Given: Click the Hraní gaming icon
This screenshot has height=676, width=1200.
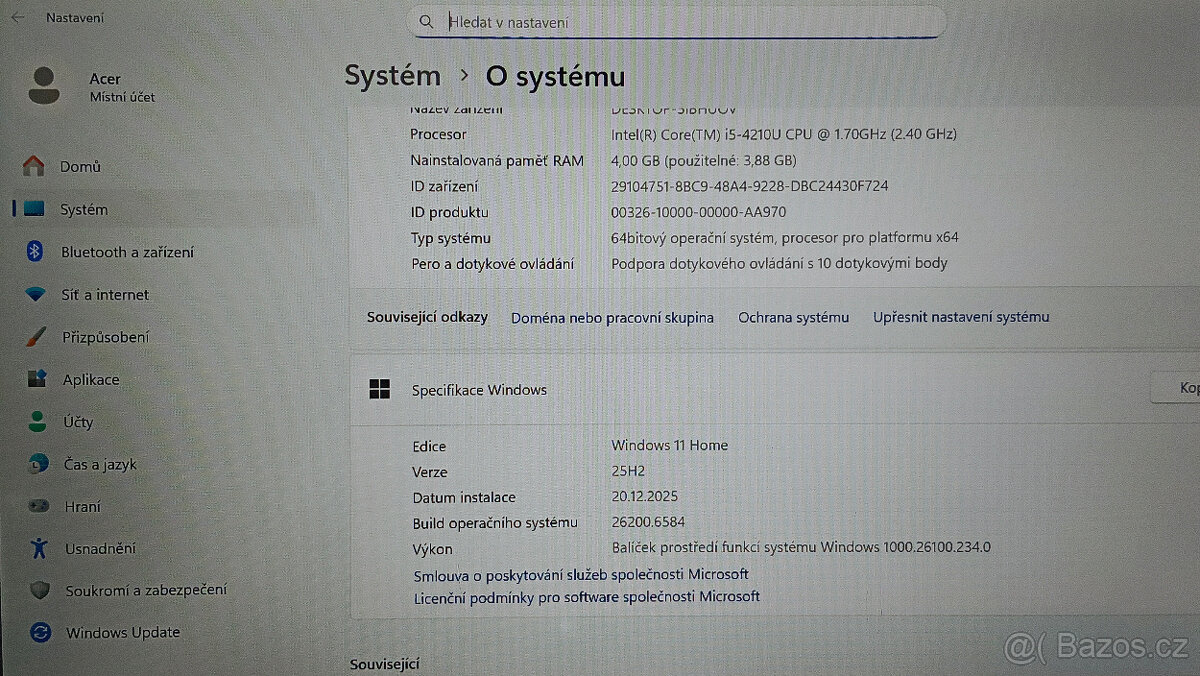Looking at the screenshot, I should pos(41,506).
